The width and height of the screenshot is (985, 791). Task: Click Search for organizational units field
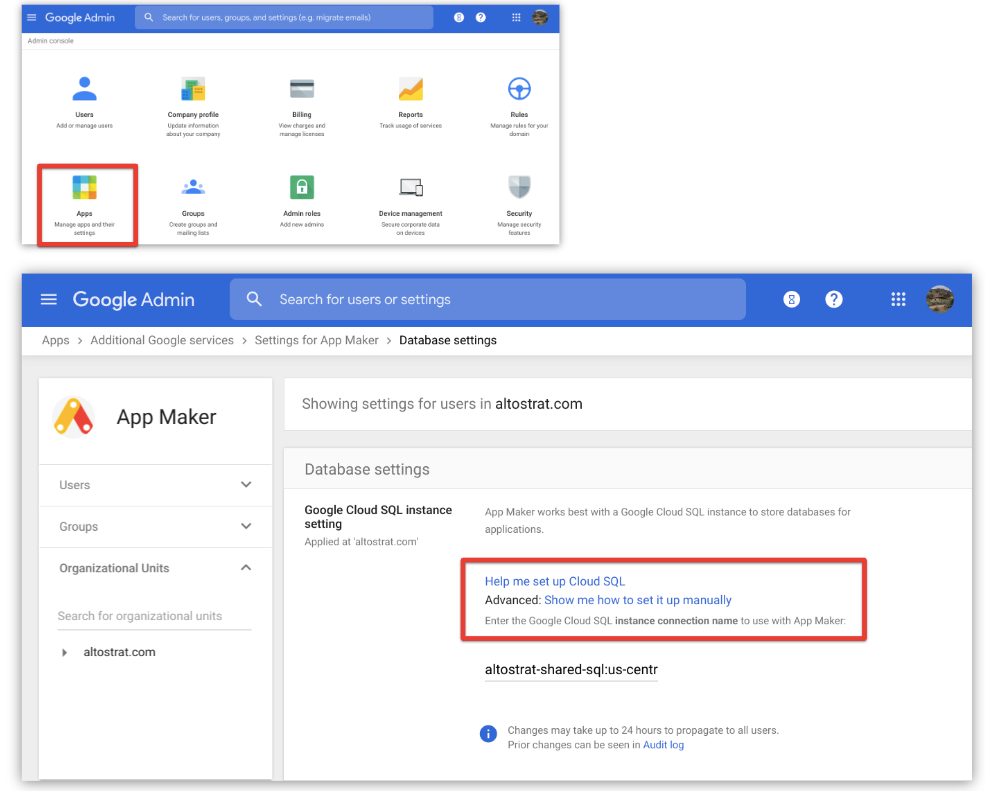[x=154, y=616]
